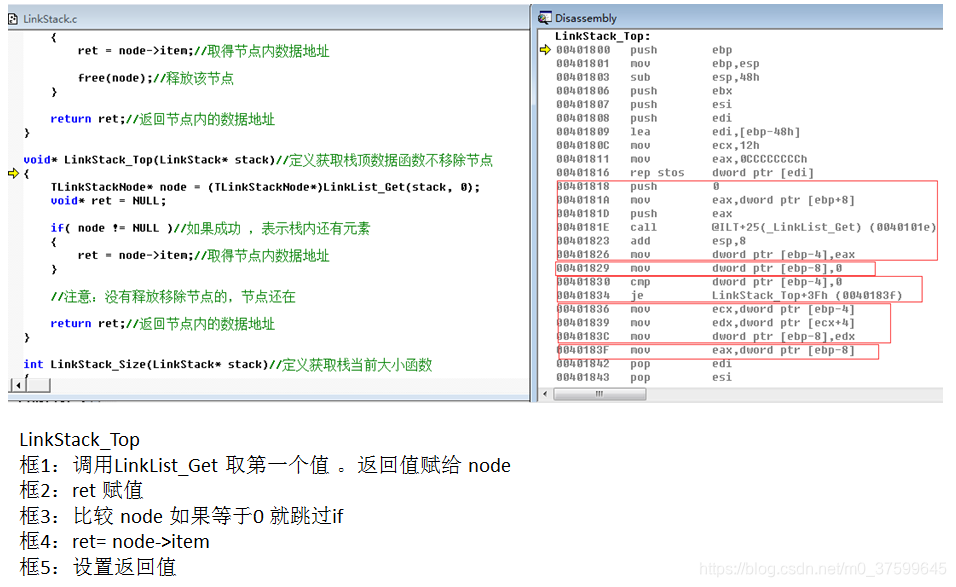Click left scroll arrow of Disassembly scrollbar
This screenshot has height=587, width=956.
[x=545, y=394]
